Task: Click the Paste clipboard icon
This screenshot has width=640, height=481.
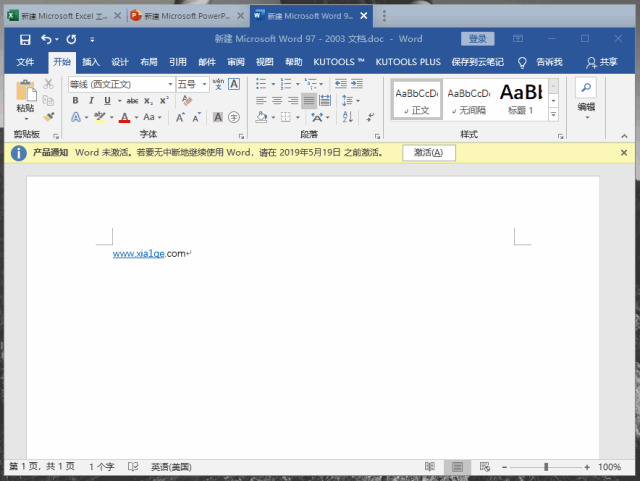Action: point(26,91)
